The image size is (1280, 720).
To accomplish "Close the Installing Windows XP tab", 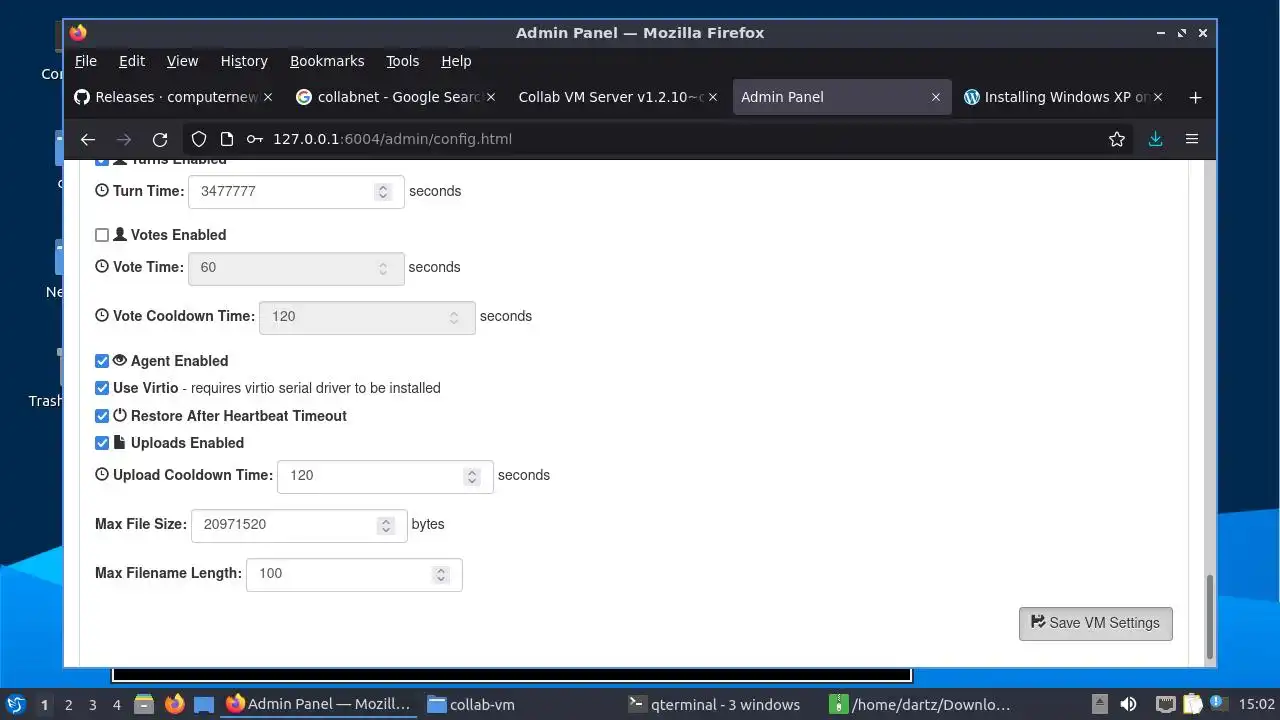I will click(1158, 97).
